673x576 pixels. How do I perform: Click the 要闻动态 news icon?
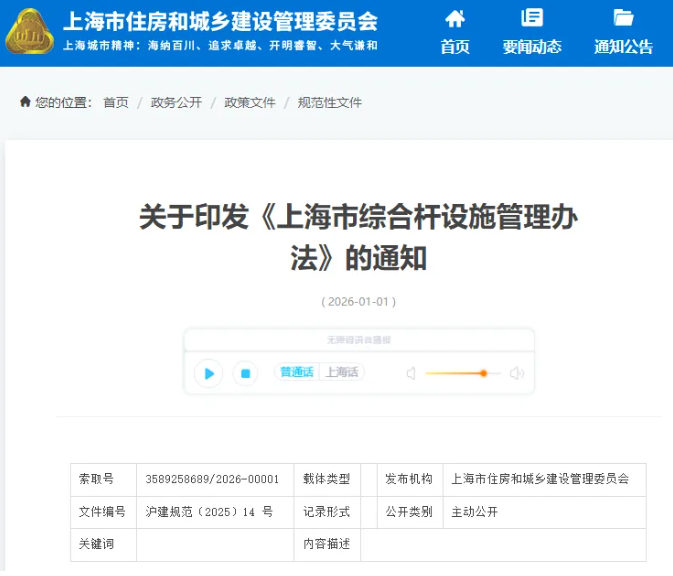tap(532, 18)
